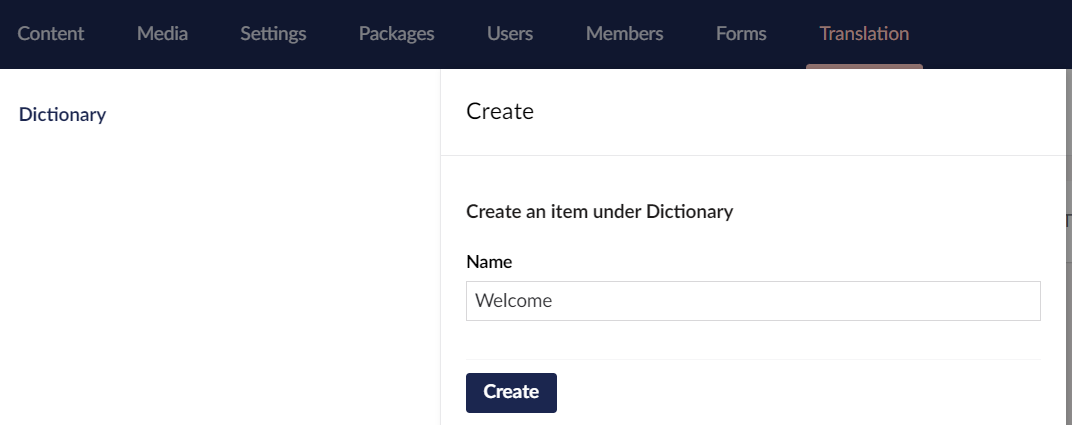Select the Members section
The width and height of the screenshot is (1072, 425).
coord(624,33)
